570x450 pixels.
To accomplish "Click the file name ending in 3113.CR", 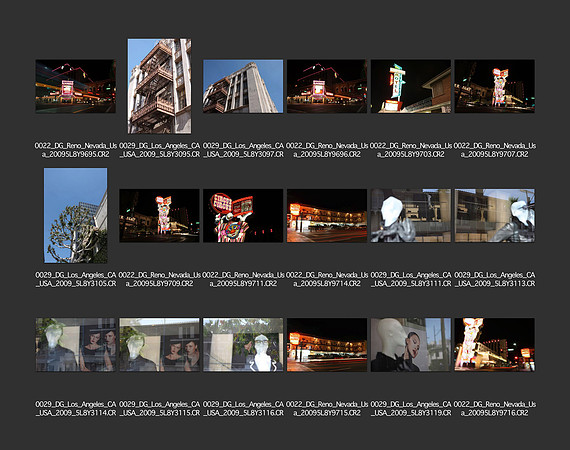I will tap(494, 279).
